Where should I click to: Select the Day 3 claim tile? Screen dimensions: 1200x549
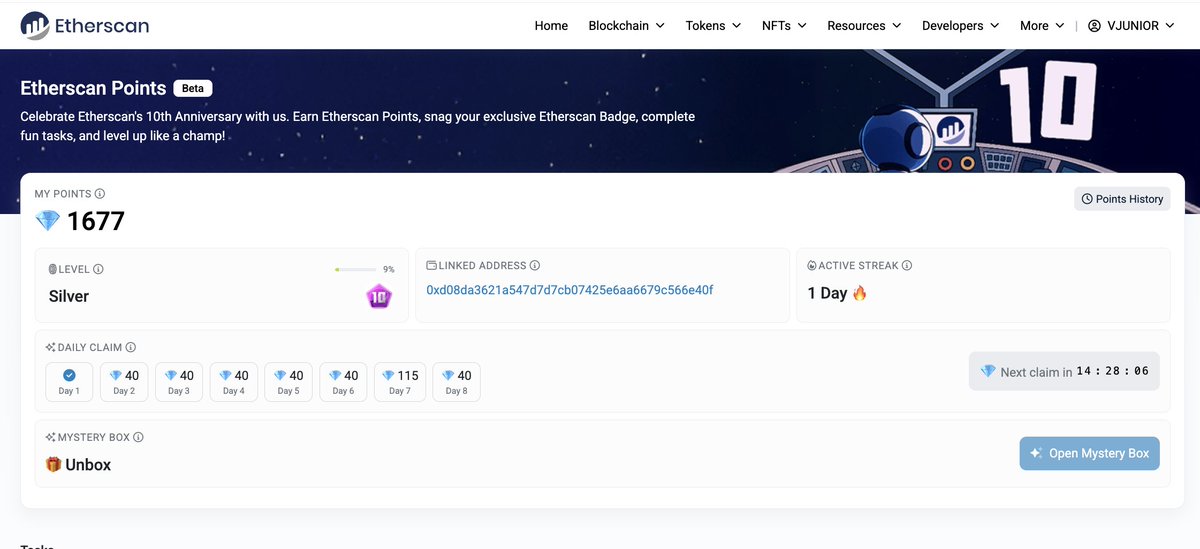179,382
